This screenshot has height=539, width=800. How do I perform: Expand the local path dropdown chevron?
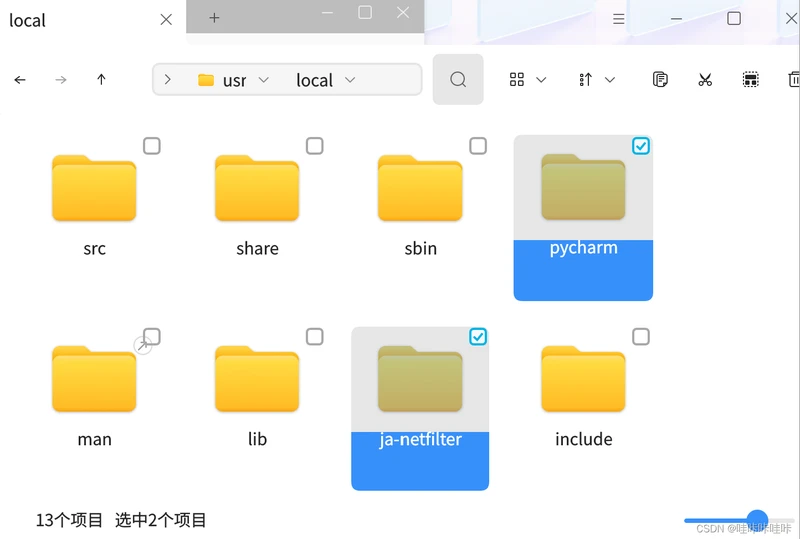coord(350,80)
